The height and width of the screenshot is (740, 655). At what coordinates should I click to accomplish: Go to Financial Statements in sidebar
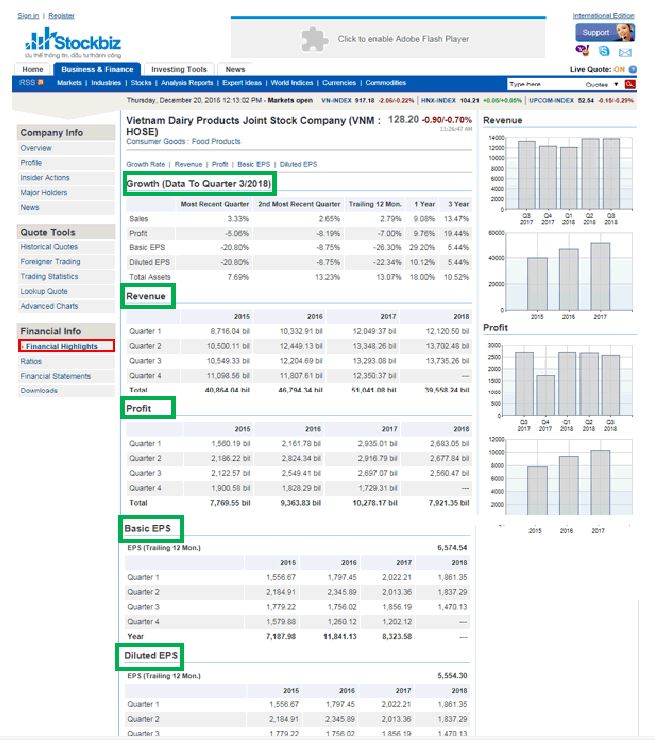click(56, 376)
